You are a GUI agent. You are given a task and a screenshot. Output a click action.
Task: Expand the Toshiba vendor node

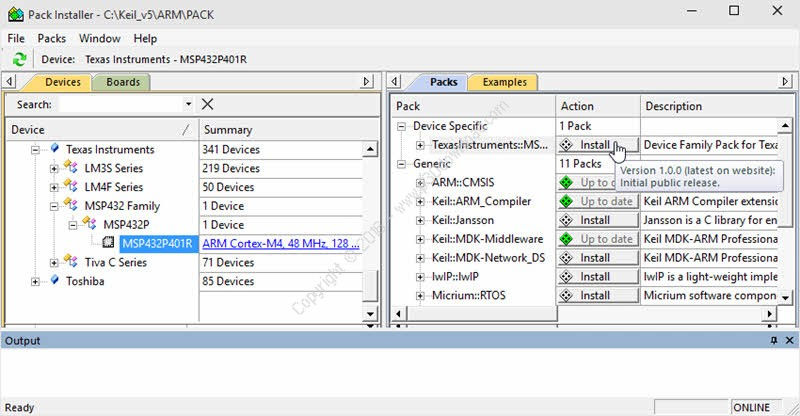(35, 281)
